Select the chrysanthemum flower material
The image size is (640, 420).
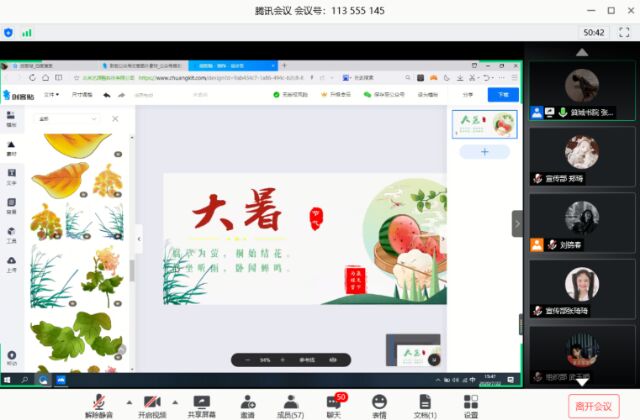[102, 275]
